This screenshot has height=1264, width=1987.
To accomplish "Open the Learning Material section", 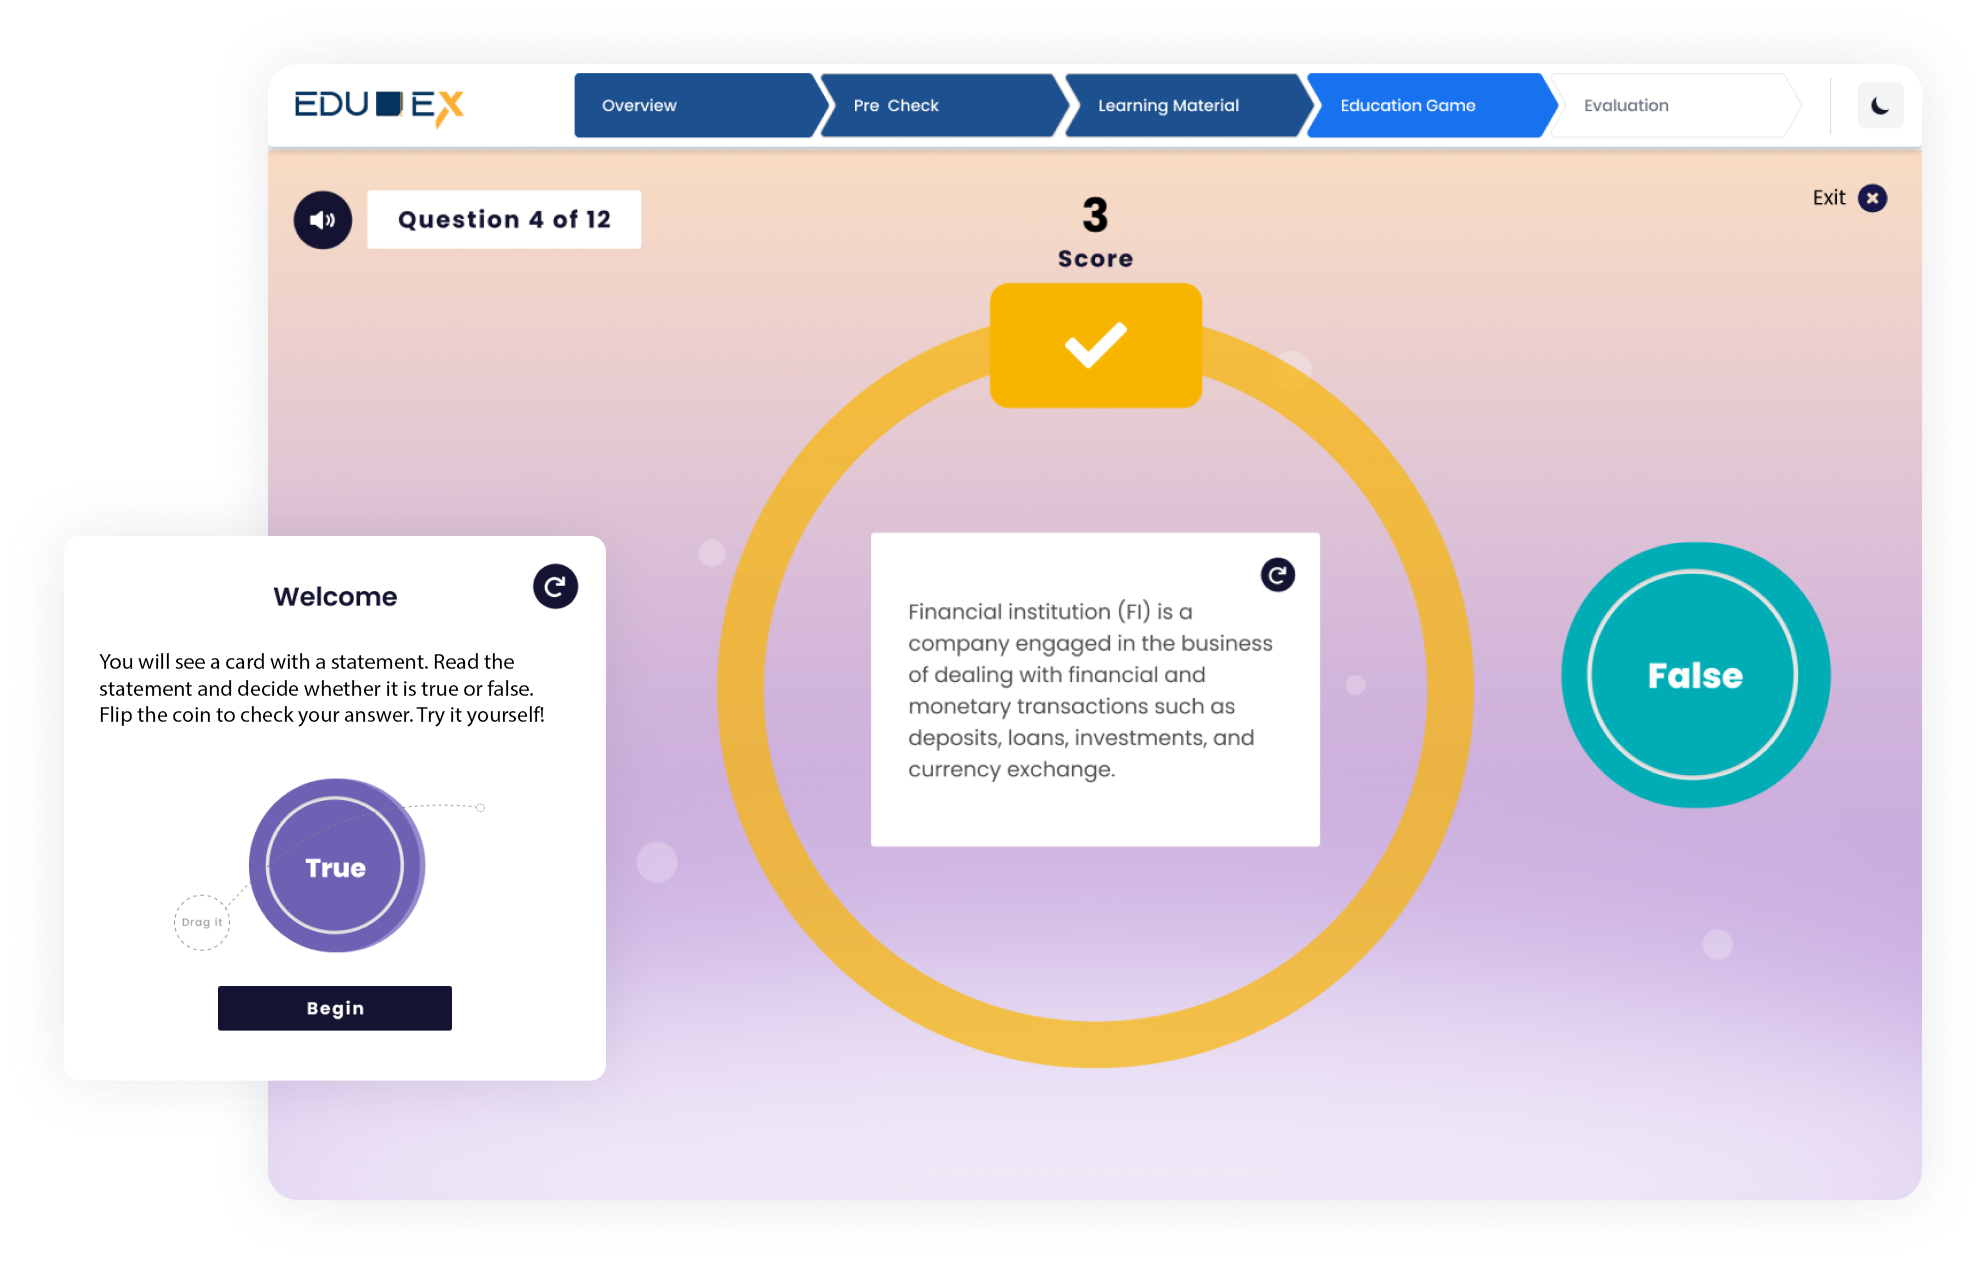I will tap(1168, 105).
